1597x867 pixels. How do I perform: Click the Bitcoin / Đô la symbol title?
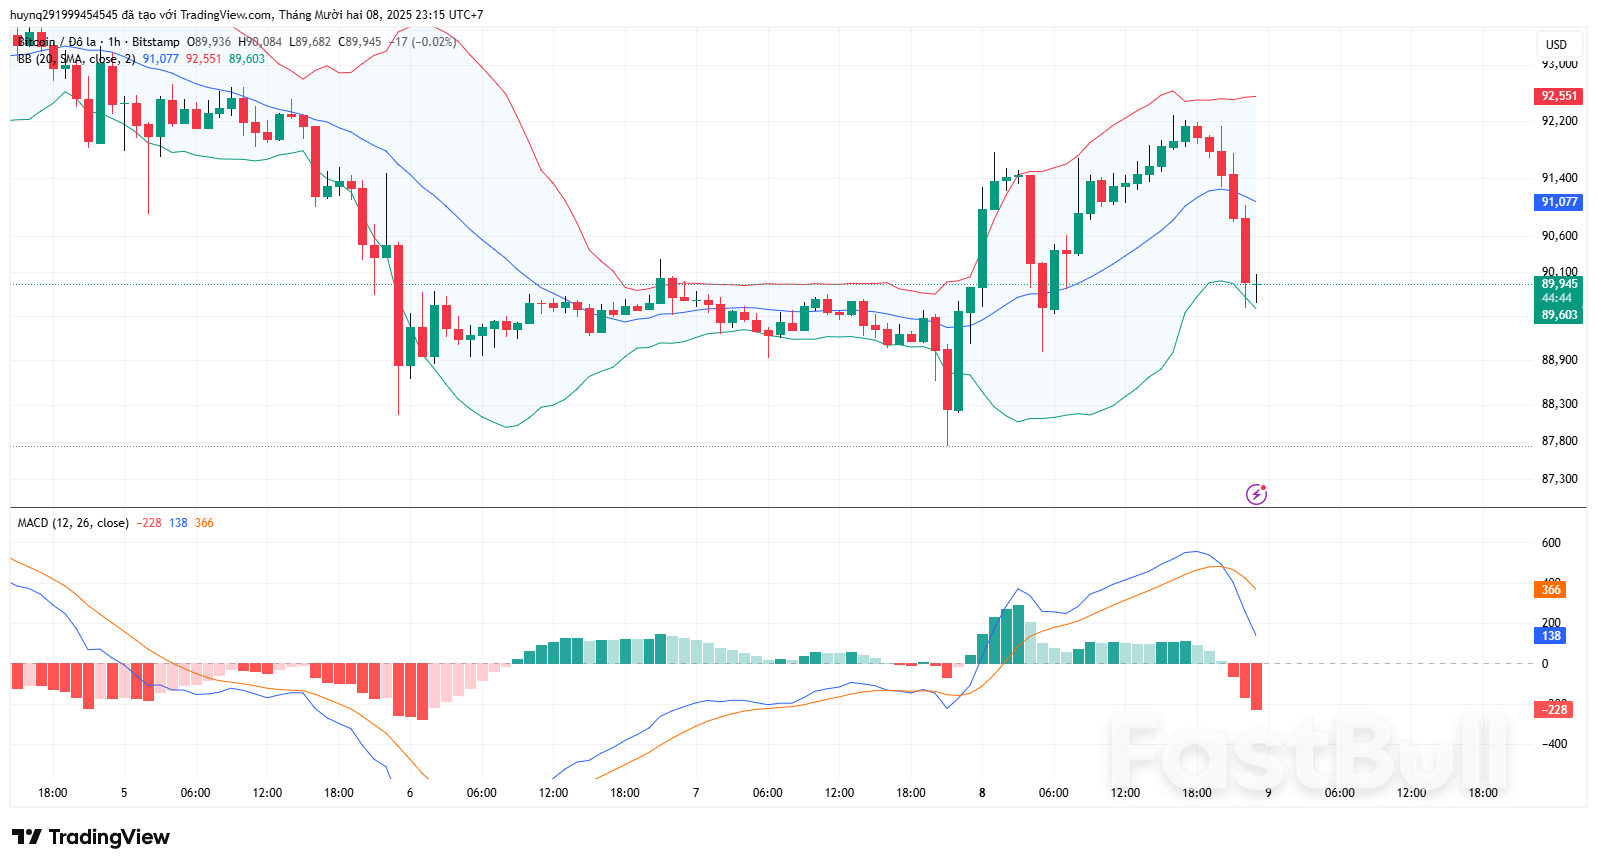click(x=57, y=42)
